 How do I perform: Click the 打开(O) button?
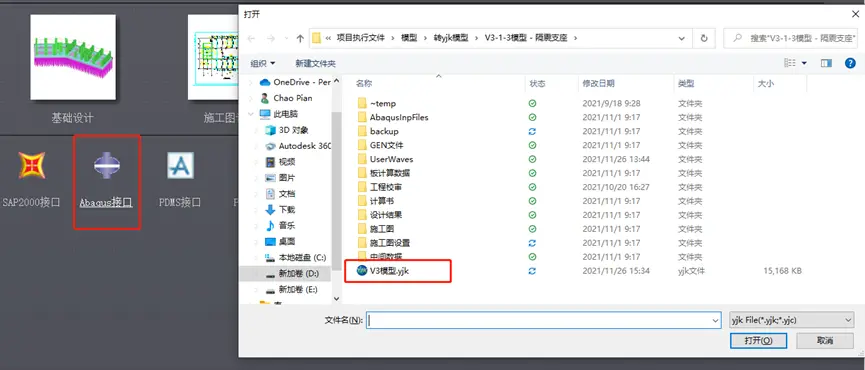[758, 340]
